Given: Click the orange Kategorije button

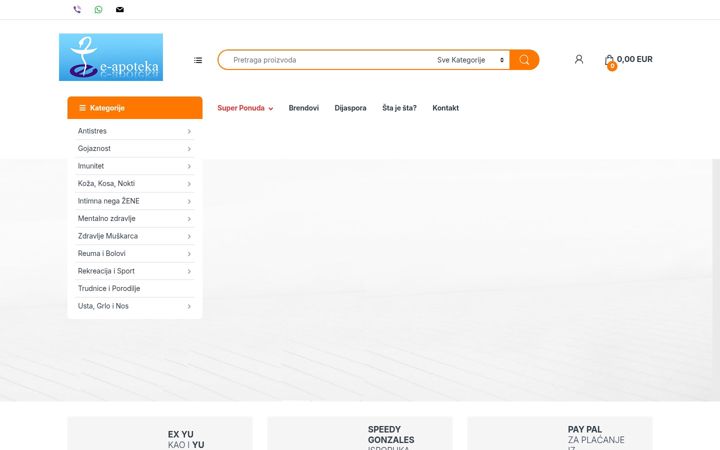Looking at the screenshot, I should [135, 107].
